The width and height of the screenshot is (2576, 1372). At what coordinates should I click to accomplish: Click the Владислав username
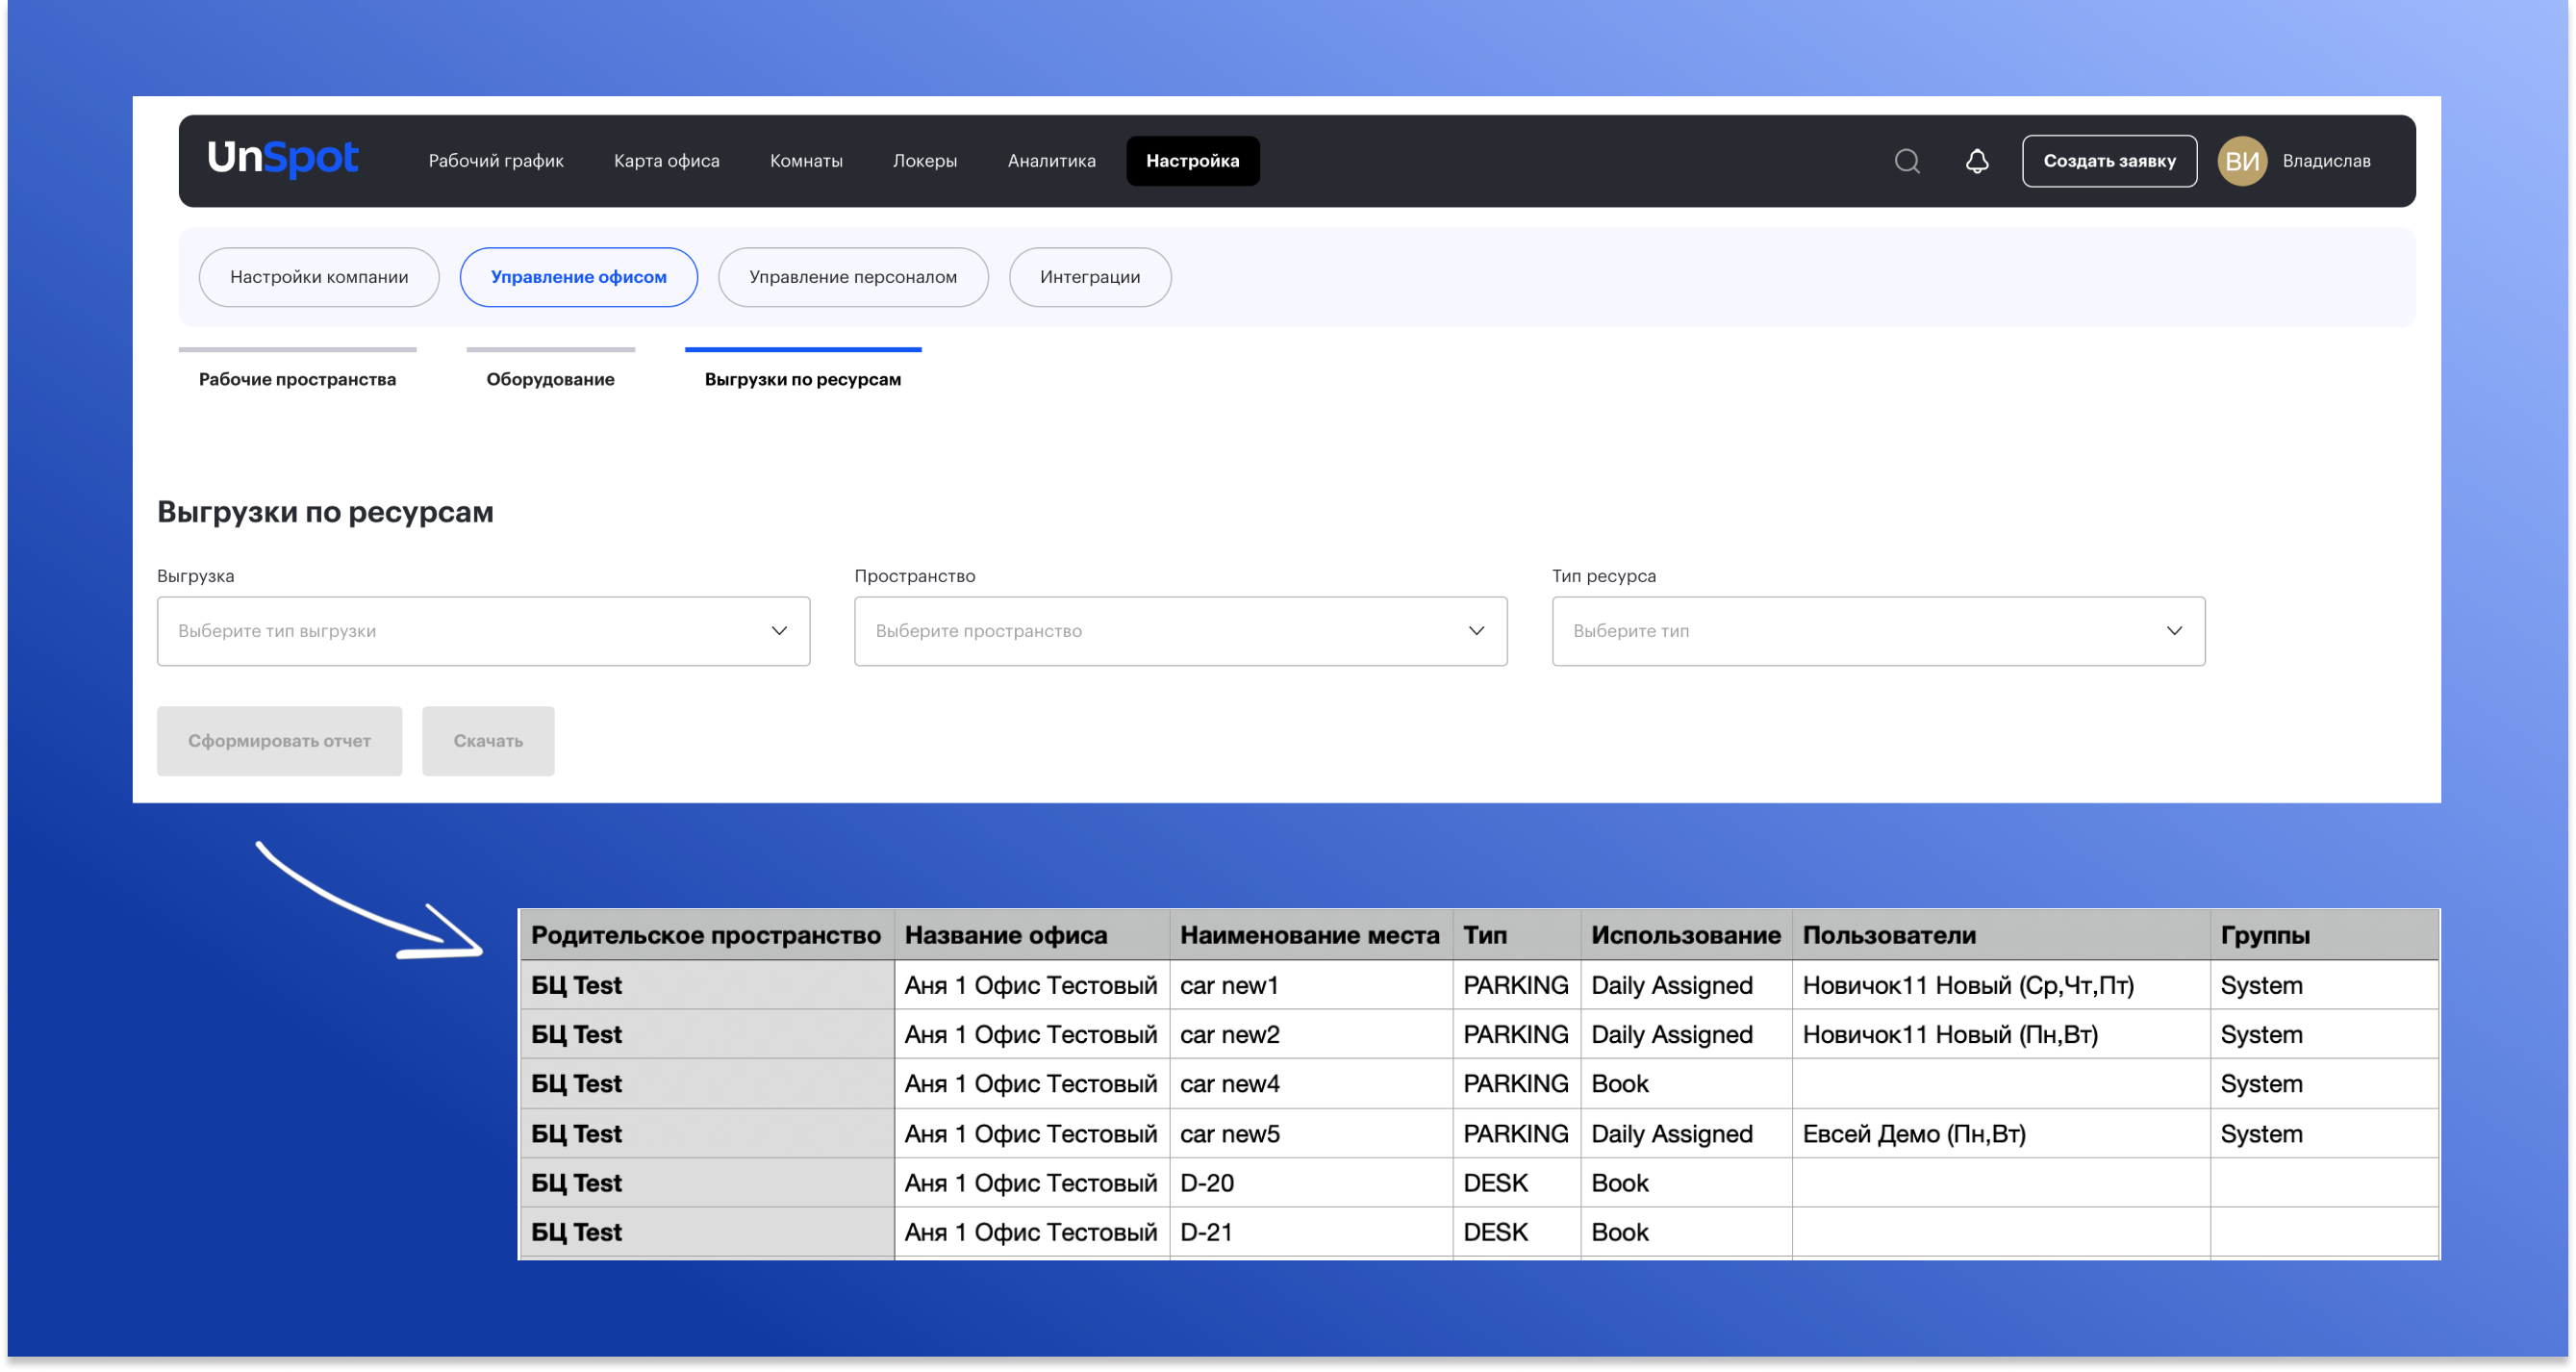click(x=2325, y=161)
